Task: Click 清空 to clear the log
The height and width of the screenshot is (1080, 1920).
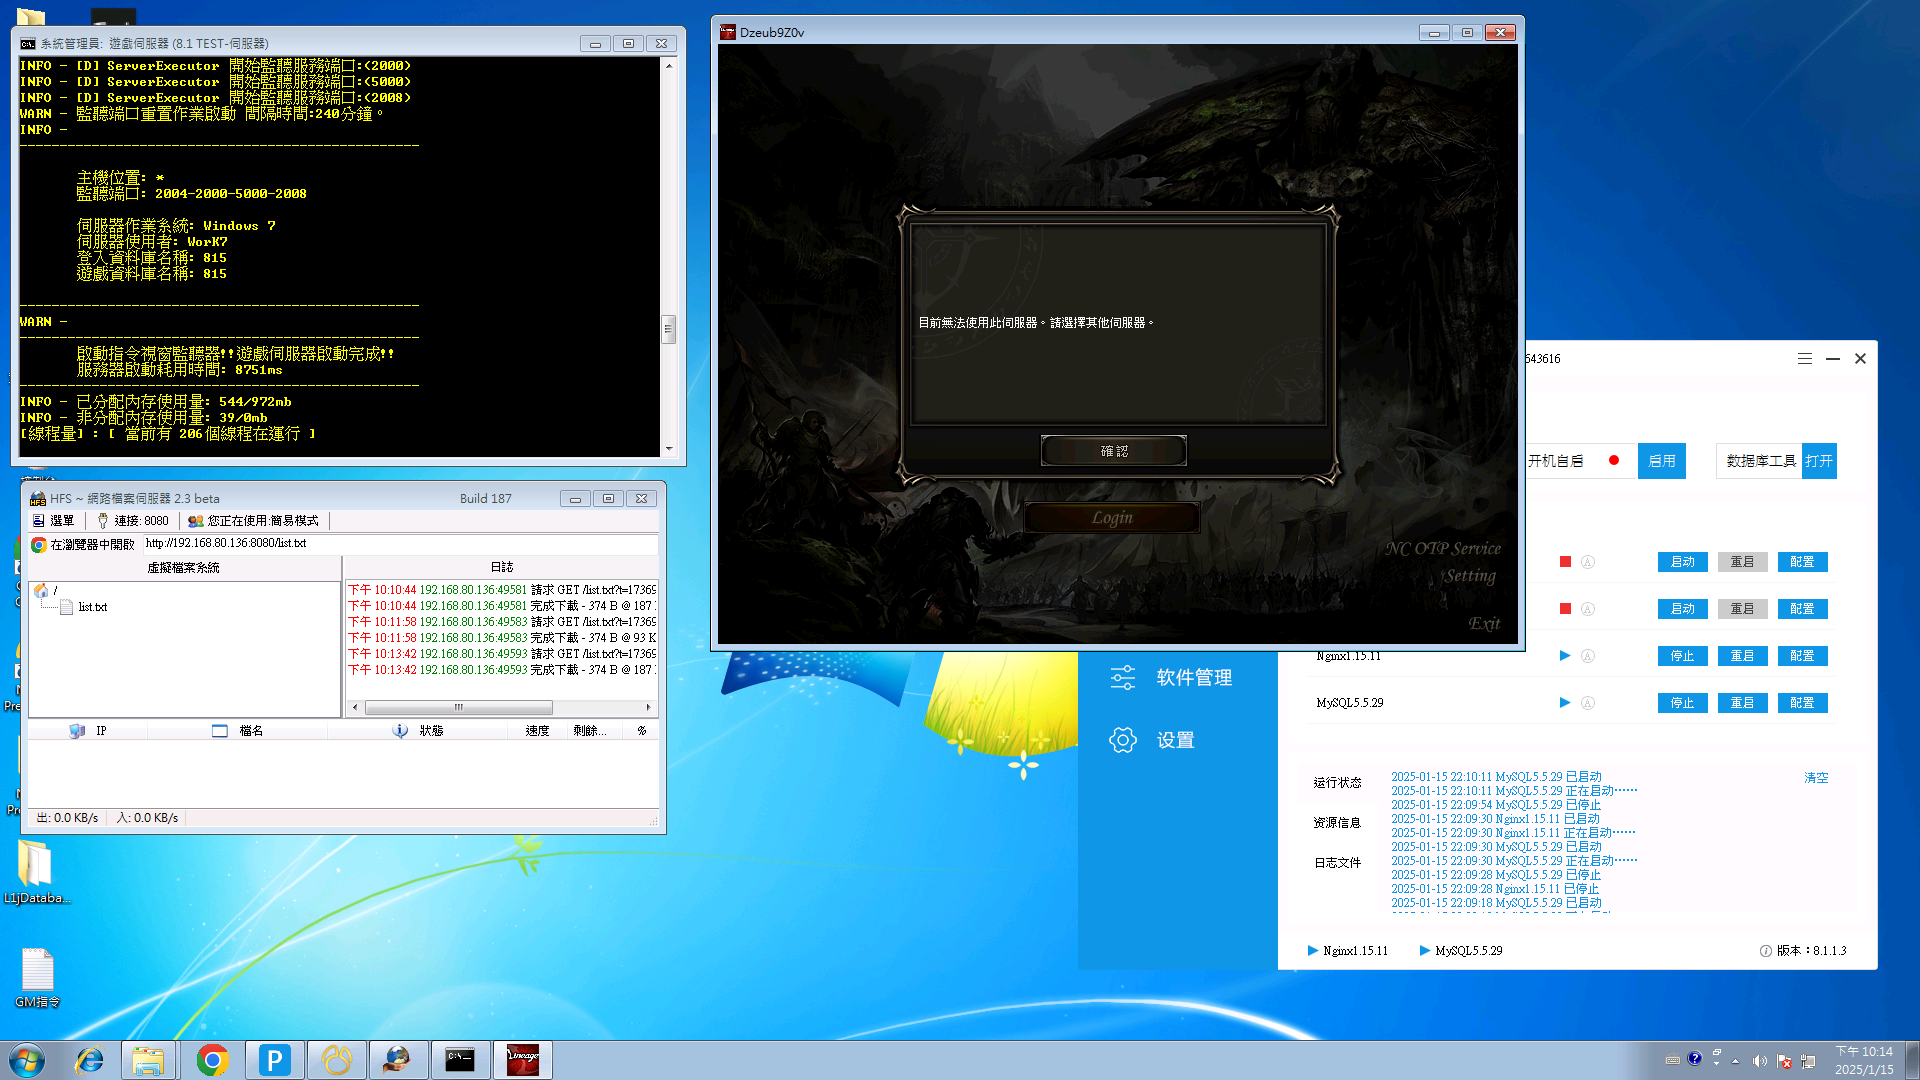Action: (x=1816, y=778)
